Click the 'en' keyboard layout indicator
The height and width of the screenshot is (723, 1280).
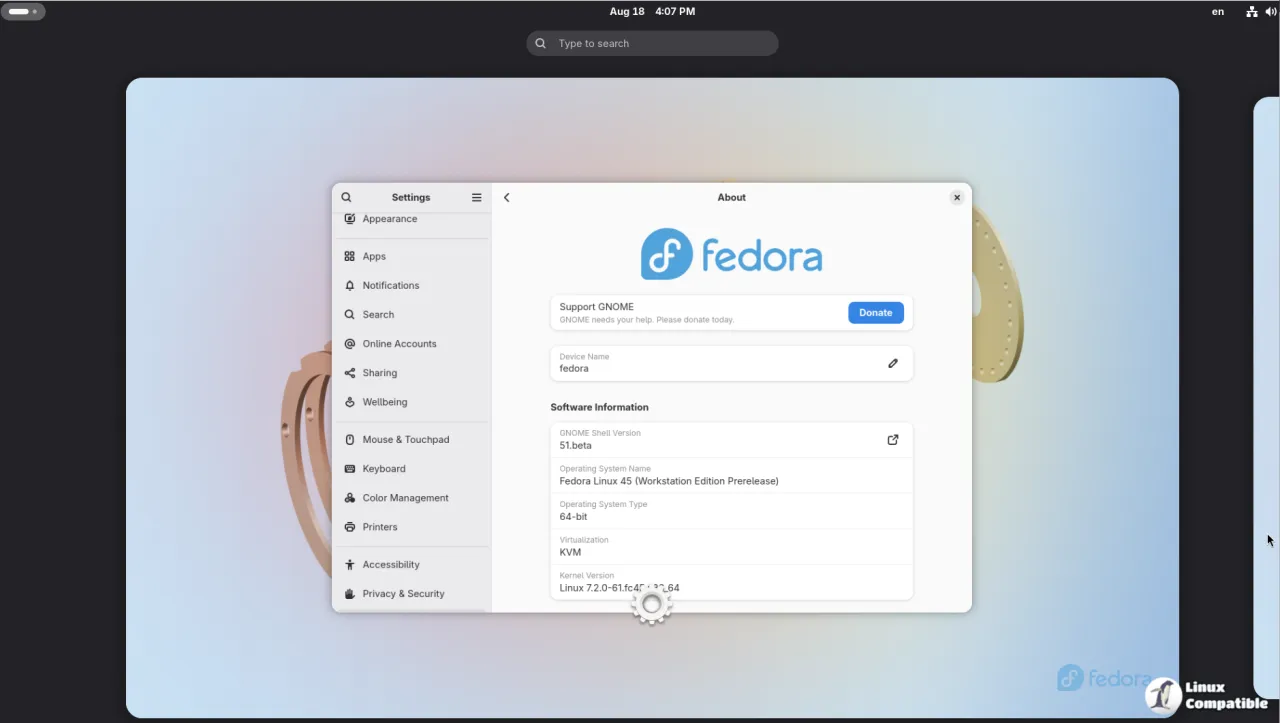1218,12
